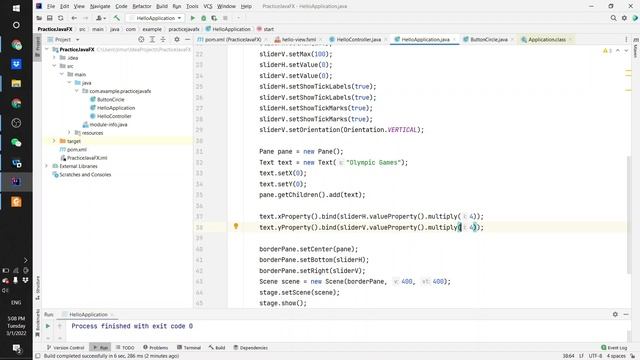This screenshot has height=360, width=640.
Task: Open WeChat from Windows taskbar
Action: point(16,142)
